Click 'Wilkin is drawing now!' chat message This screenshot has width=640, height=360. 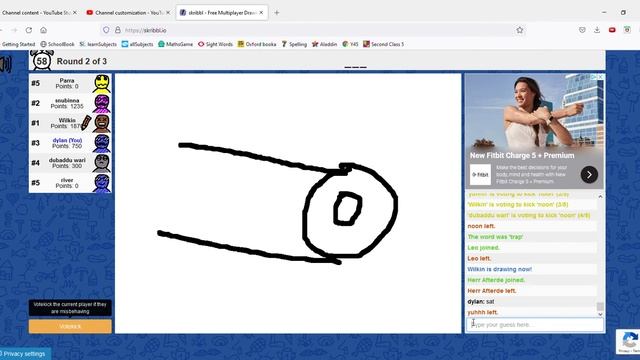click(500, 269)
